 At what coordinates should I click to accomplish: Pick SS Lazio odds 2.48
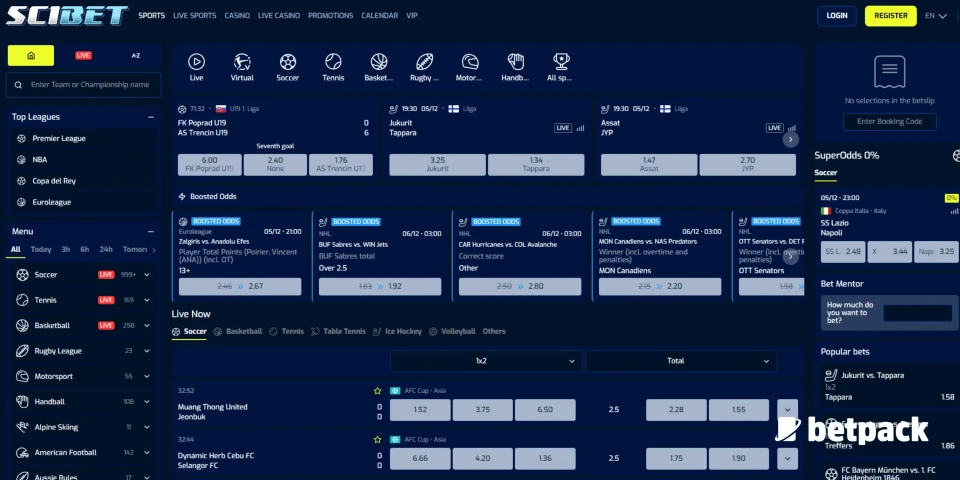(x=843, y=252)
